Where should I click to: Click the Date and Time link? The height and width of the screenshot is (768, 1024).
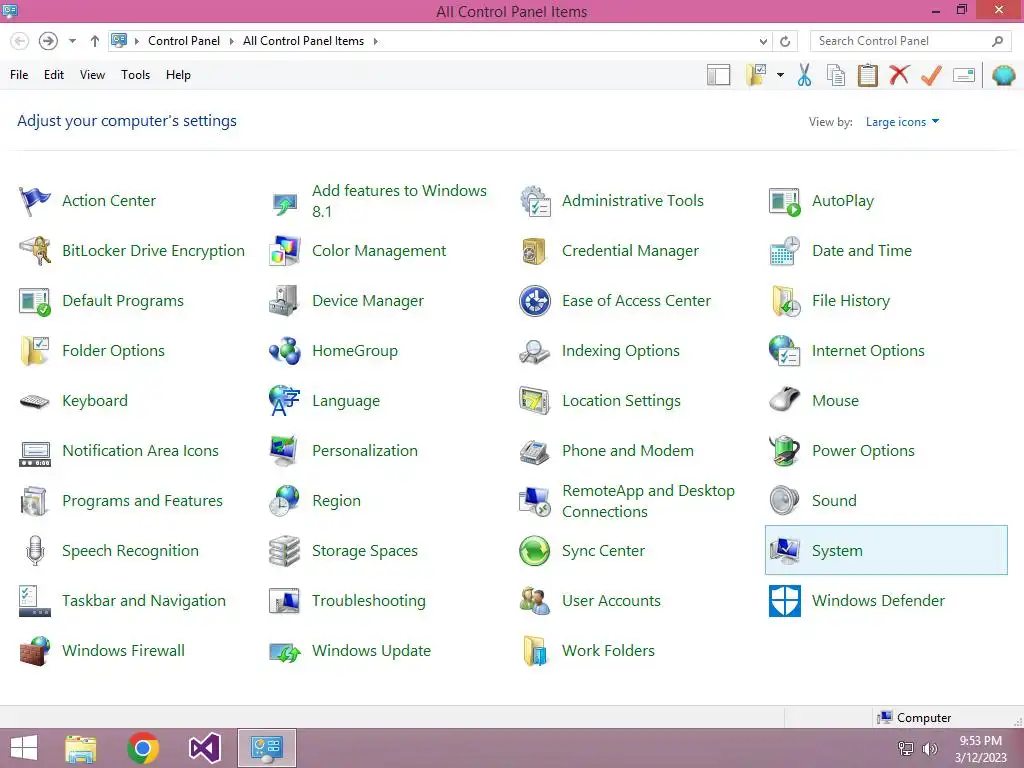point(862,251)
